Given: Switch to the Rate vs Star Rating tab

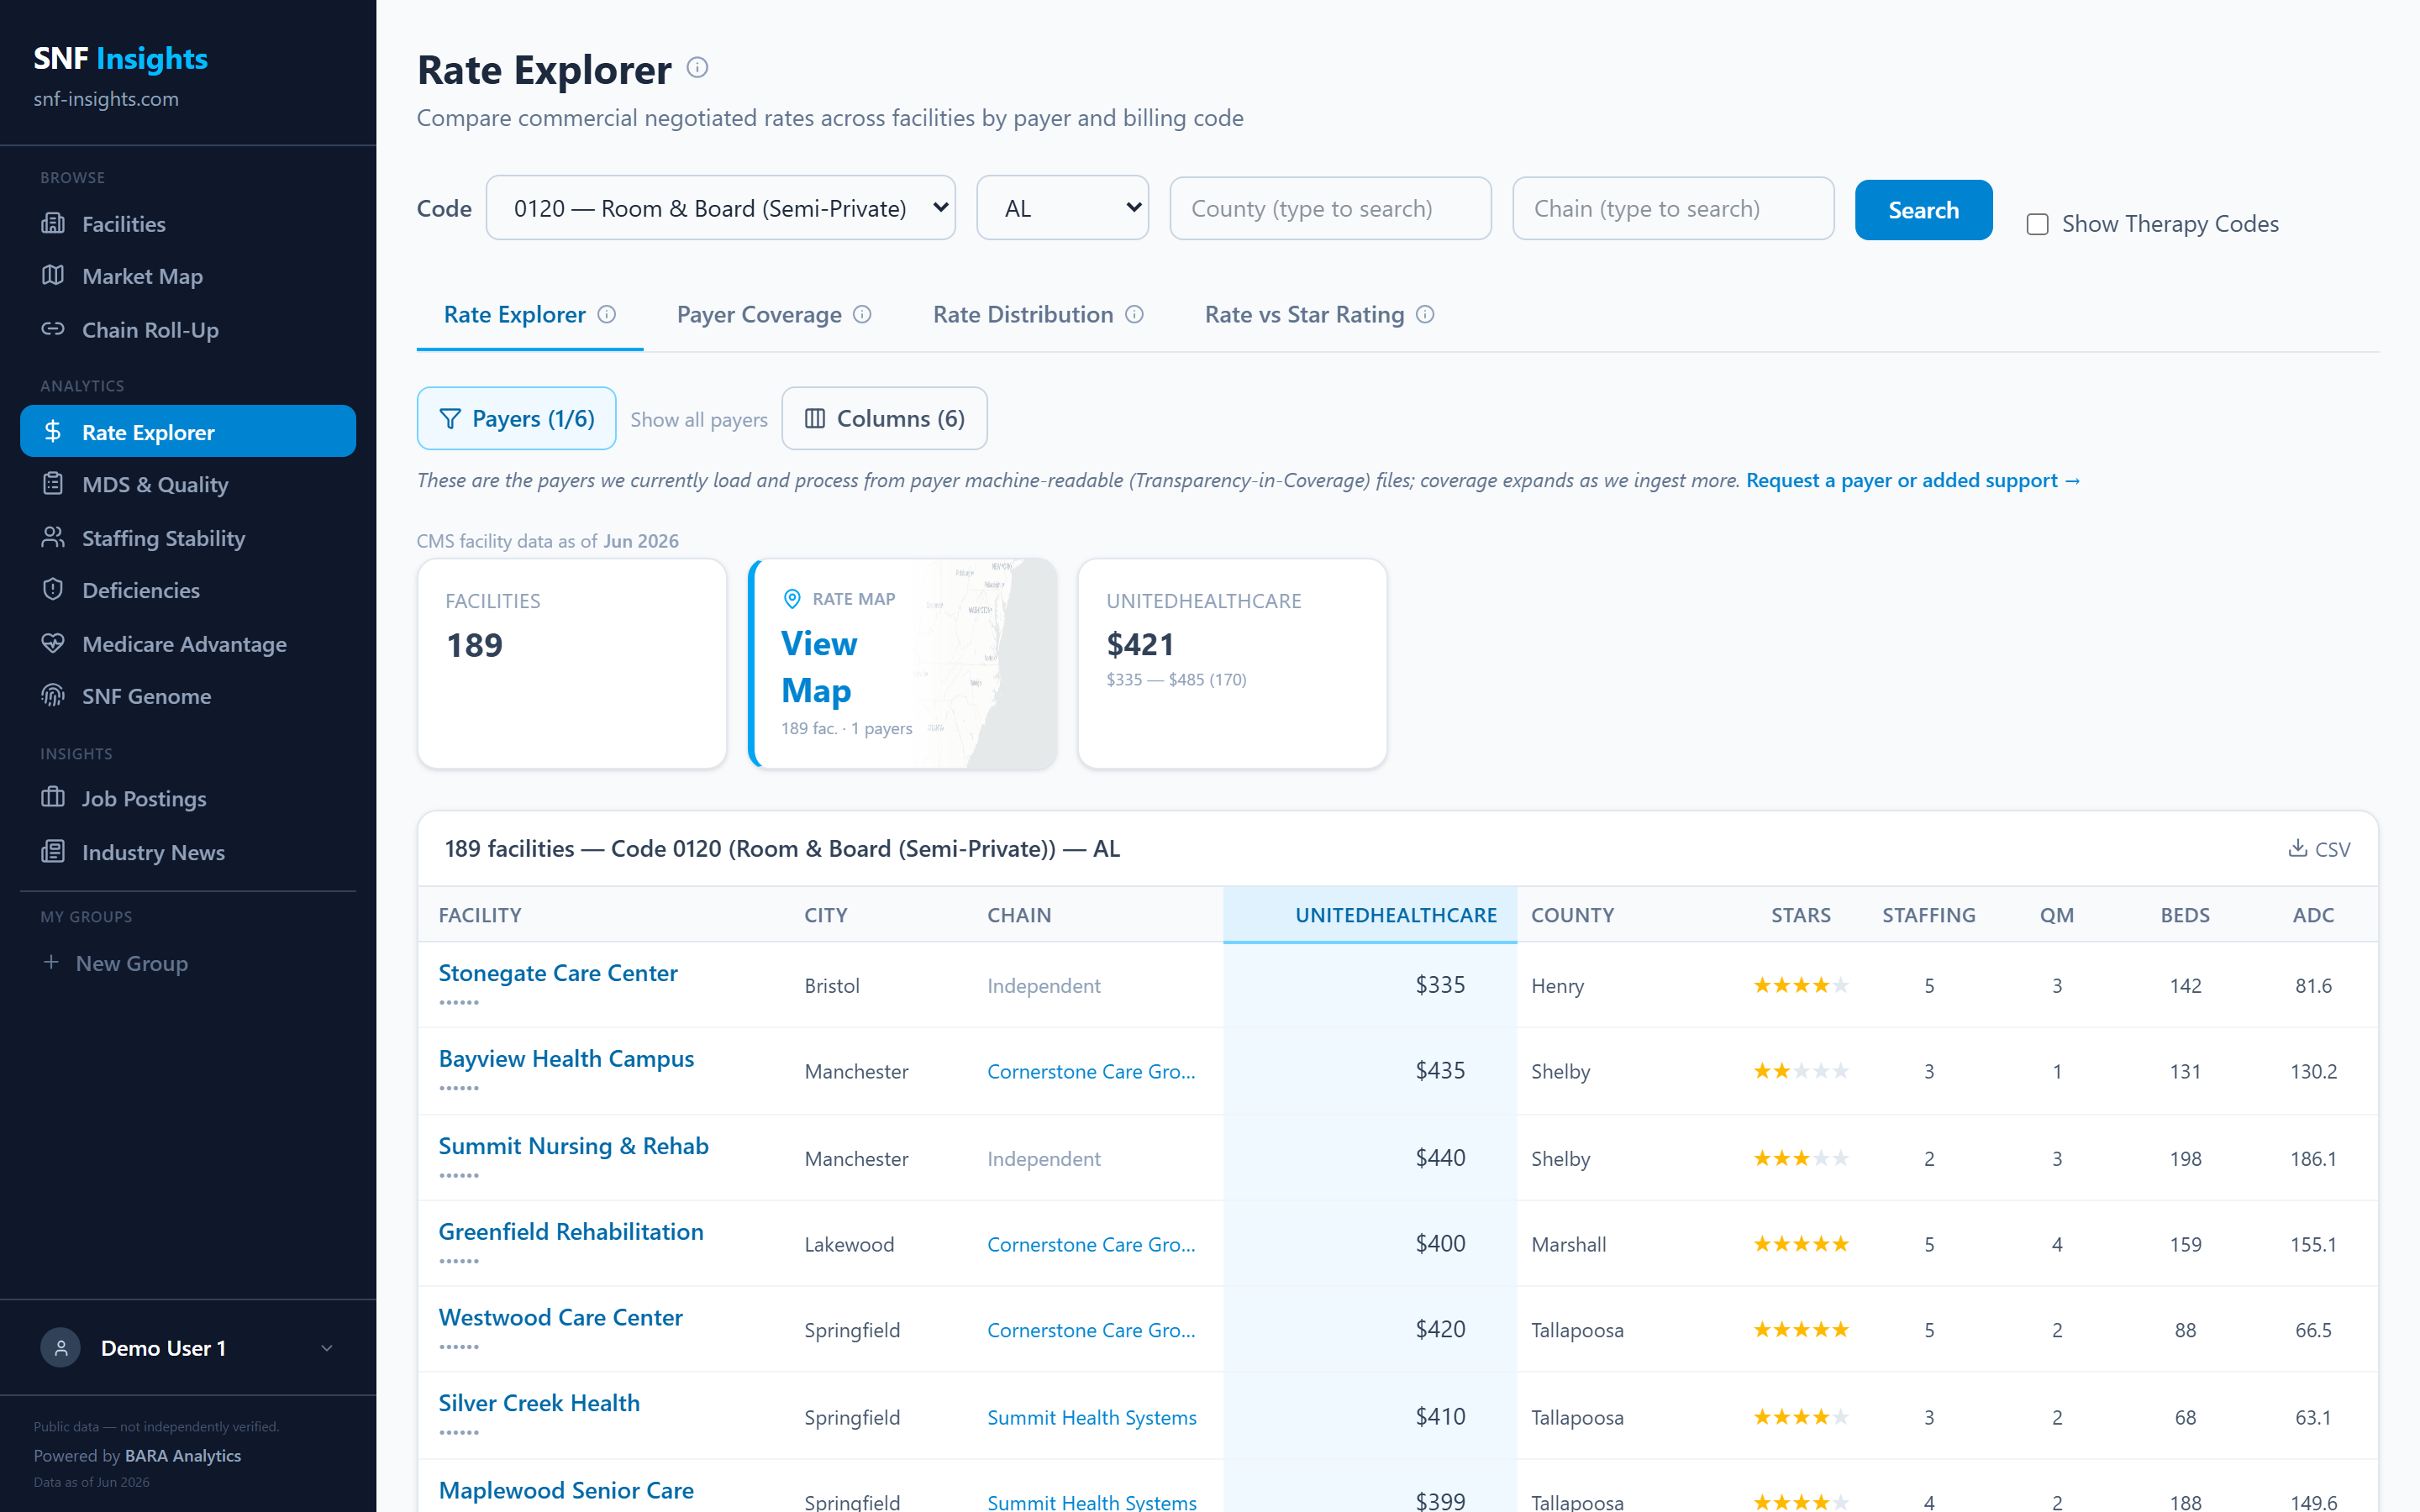Looking at the screenshot, I should point(1319,314).
